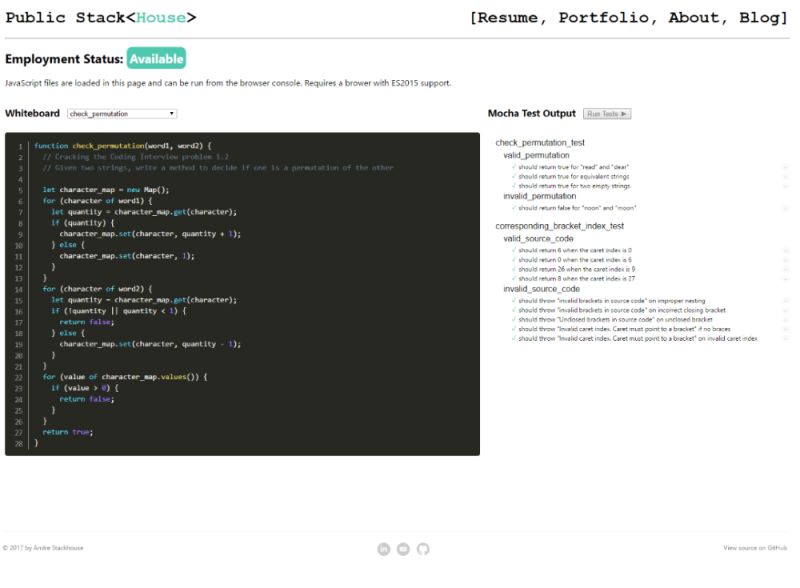Viewport: 800px width, 588px height.
Task: Select test 'should return 6 when the caret index is 0'
Action: click(575, 250)
